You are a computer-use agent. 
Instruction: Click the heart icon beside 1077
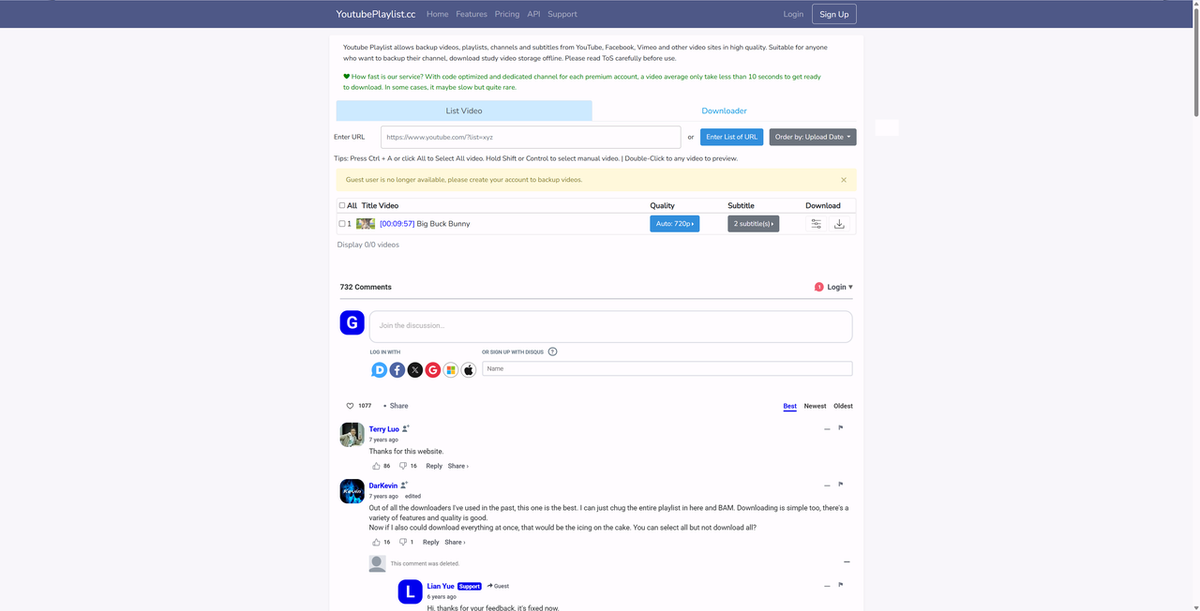(350, 406)
